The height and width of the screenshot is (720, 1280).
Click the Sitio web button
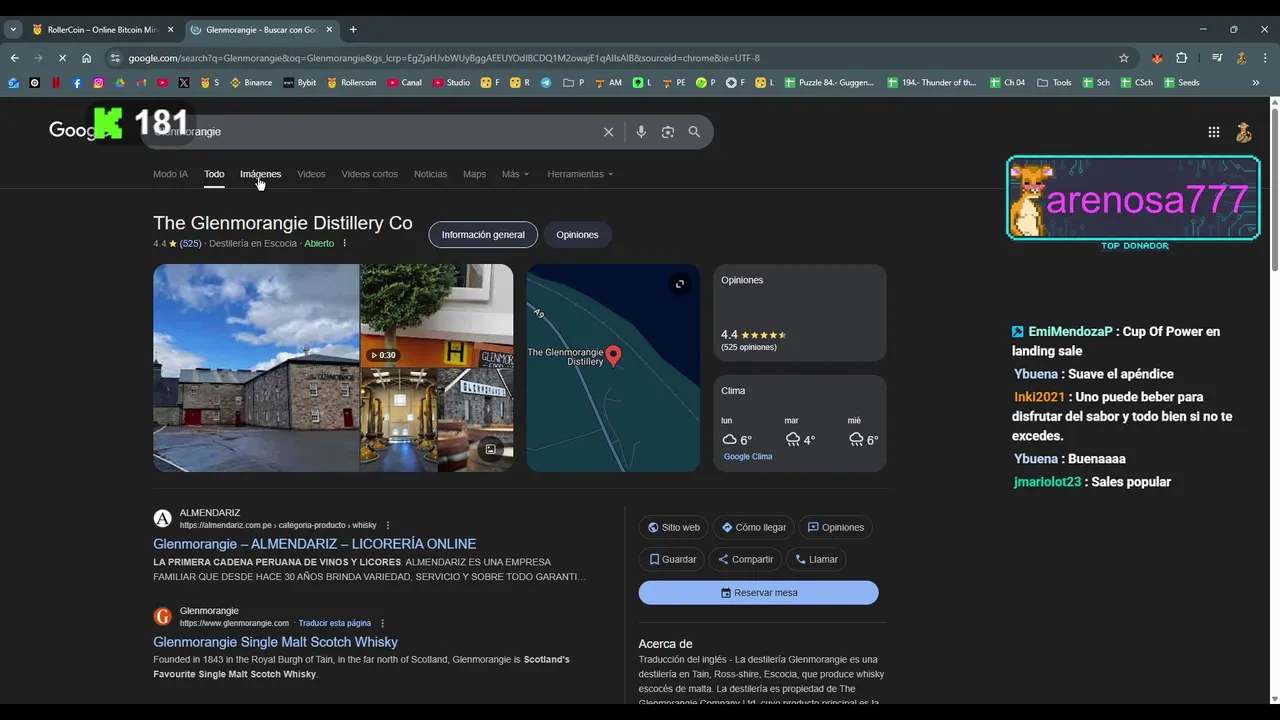click(x=673, y=527)
